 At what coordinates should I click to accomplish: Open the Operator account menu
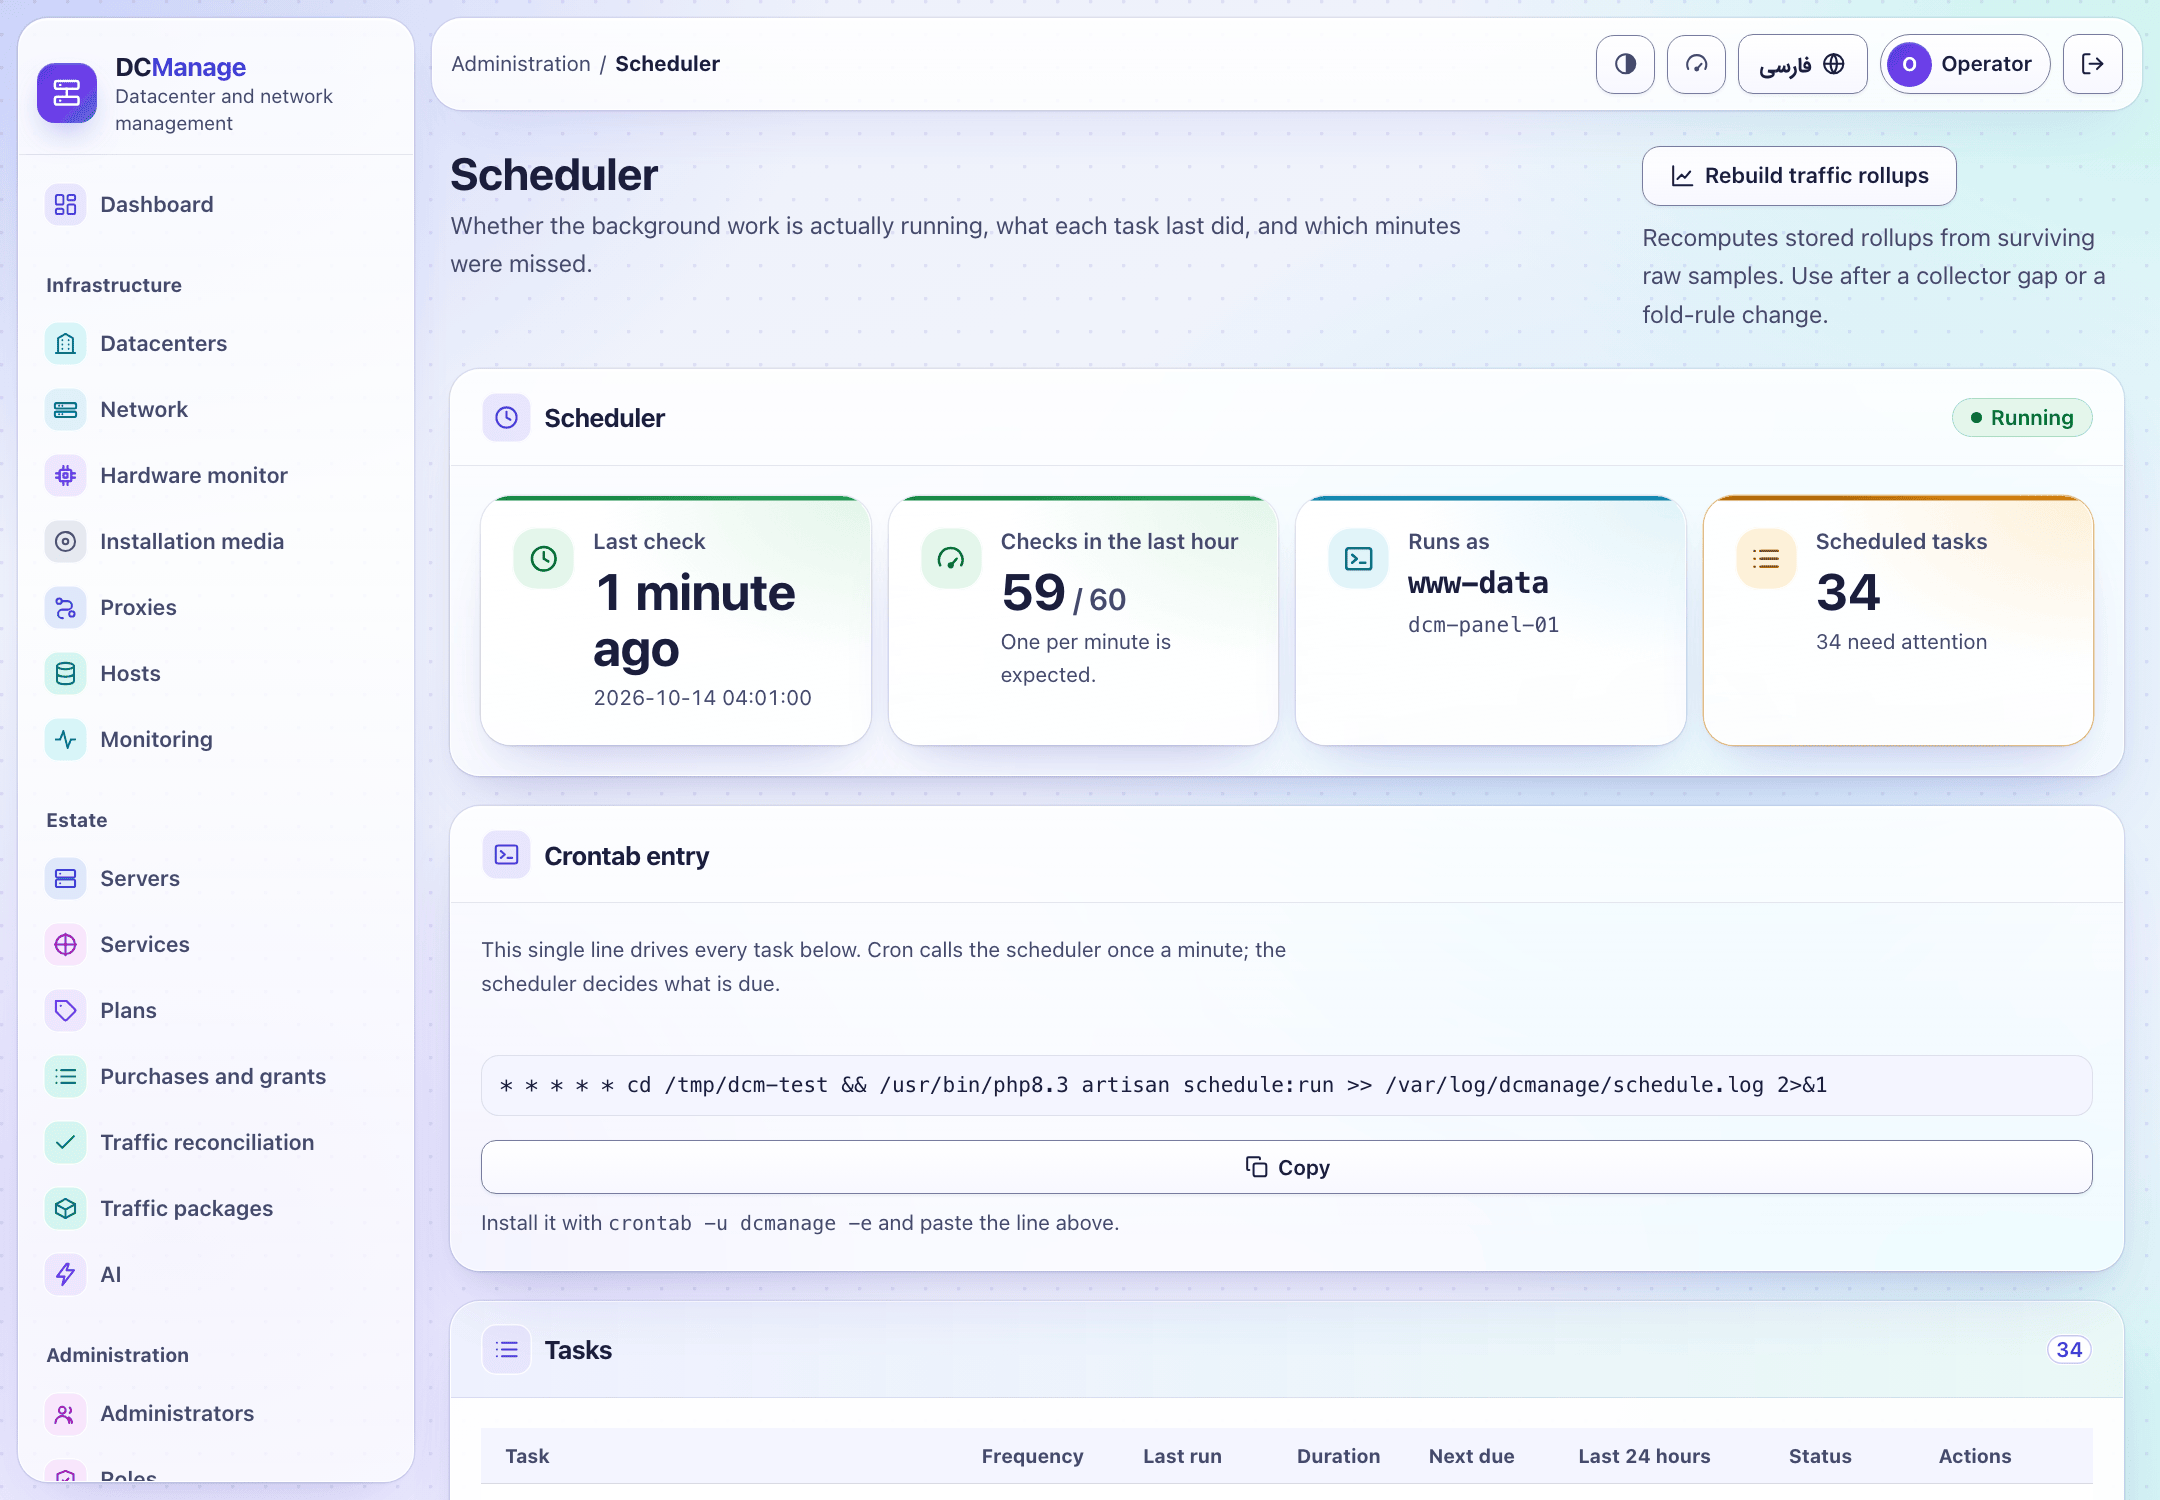point(1965,64)
